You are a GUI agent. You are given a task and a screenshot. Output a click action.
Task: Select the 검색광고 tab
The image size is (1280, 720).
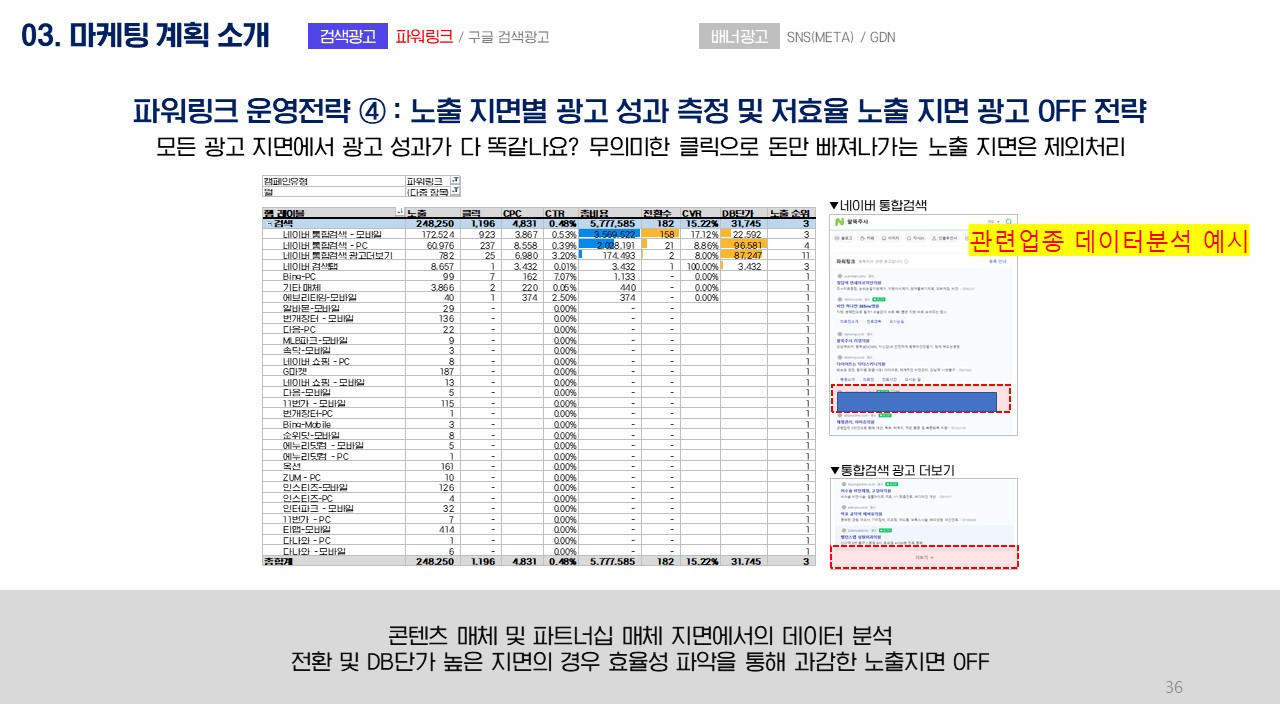point(347,37)
